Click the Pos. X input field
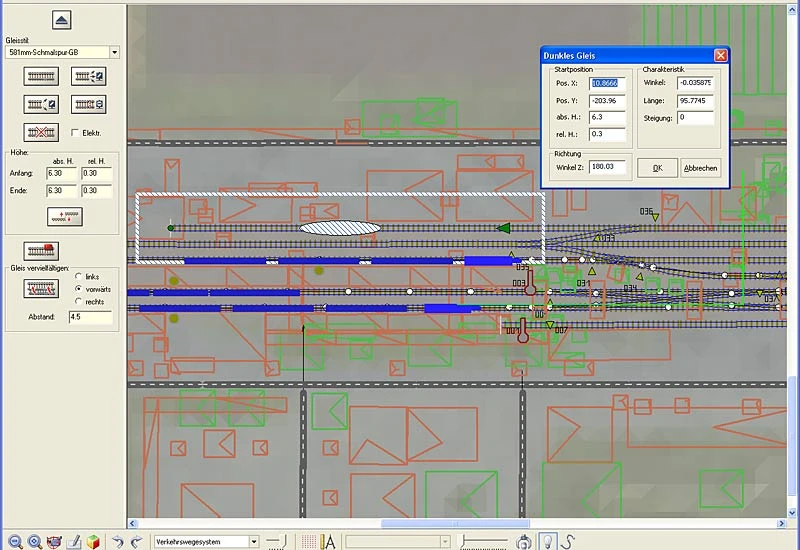 click(607, 83)
